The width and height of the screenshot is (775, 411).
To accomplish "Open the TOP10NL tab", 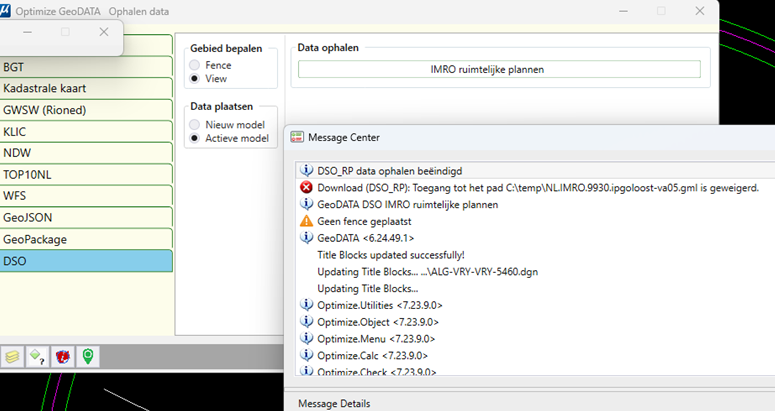I will pos(86,175).
